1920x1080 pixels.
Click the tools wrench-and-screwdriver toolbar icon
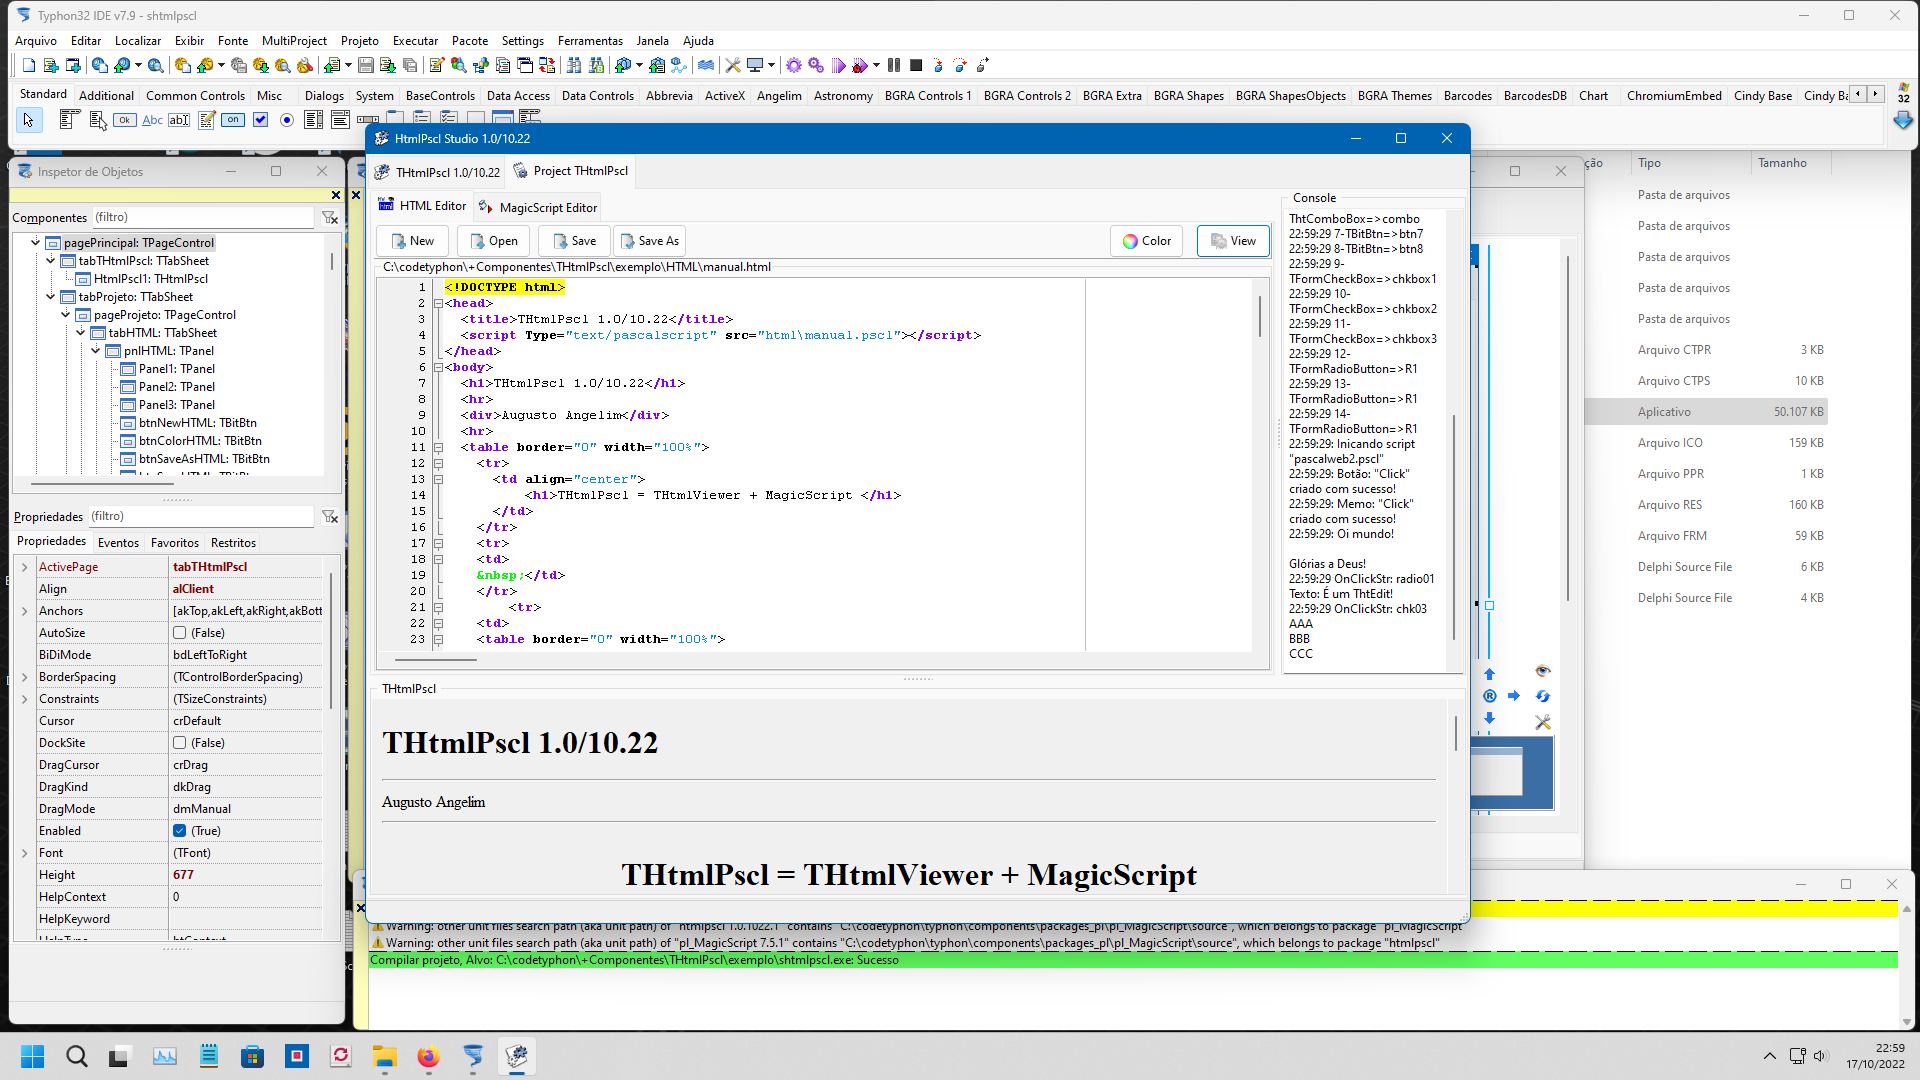(733, 66)
